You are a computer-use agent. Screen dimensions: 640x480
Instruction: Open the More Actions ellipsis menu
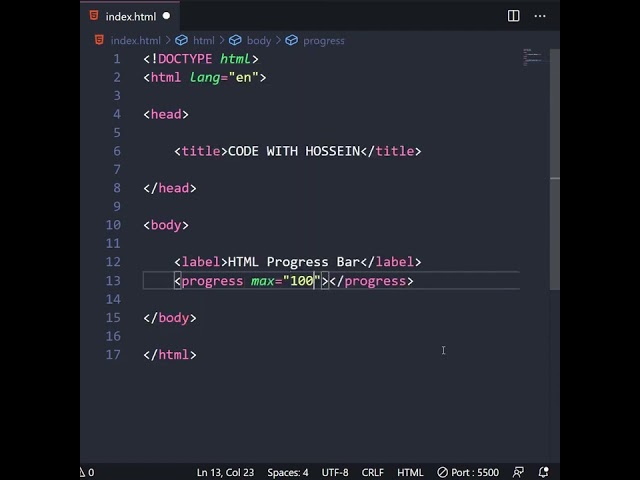coord(540,16)
